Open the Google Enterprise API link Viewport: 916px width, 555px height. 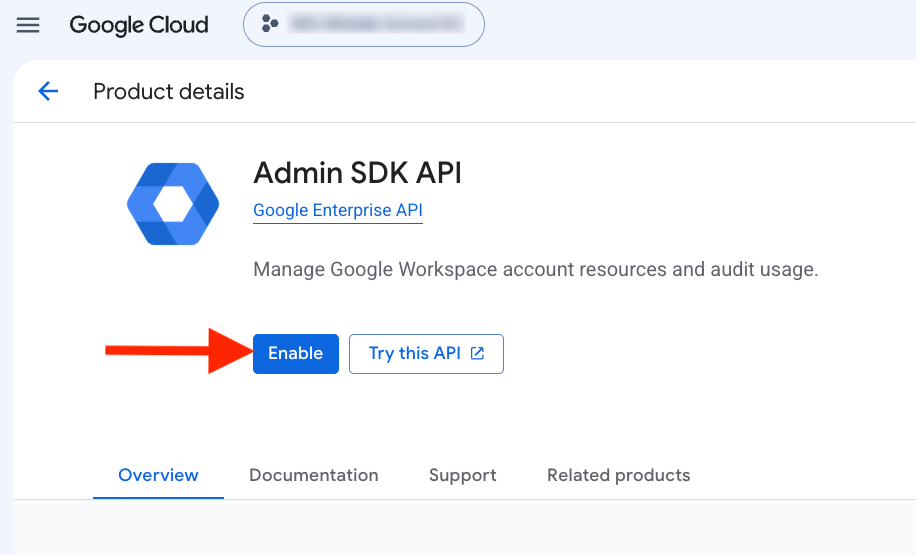338,210
